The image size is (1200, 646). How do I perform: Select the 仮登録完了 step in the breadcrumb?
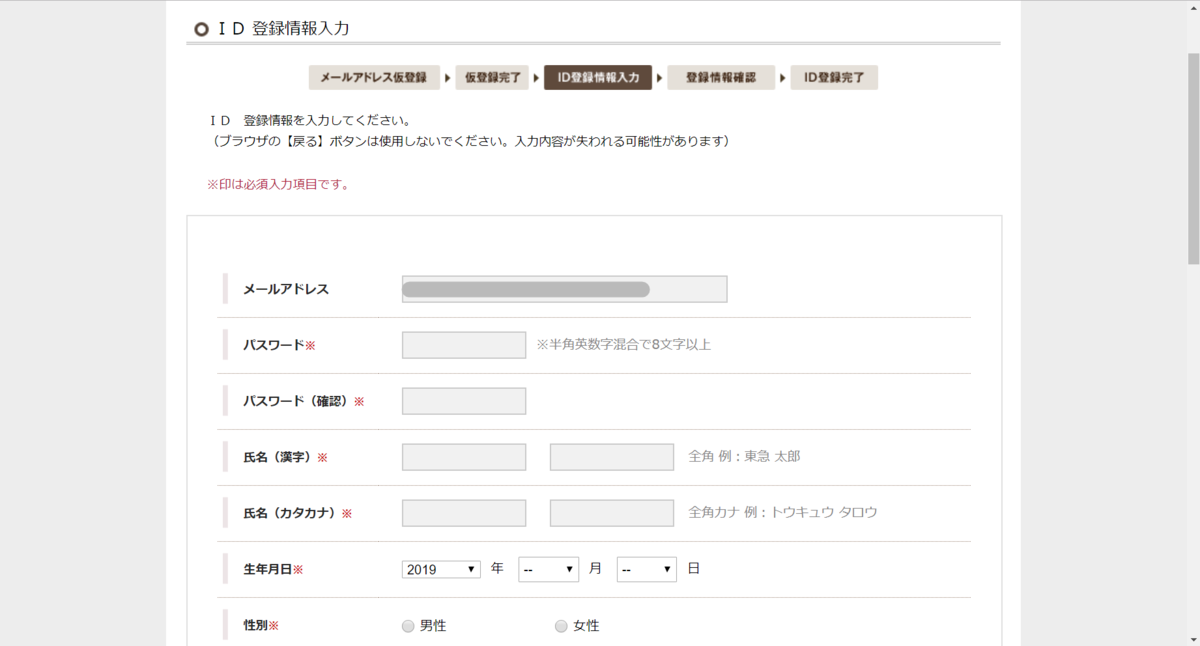(490, 77)
